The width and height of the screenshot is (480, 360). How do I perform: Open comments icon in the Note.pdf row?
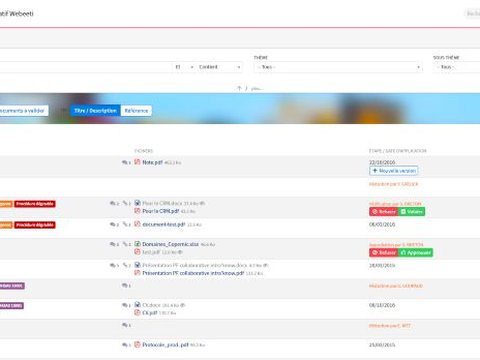126,162
